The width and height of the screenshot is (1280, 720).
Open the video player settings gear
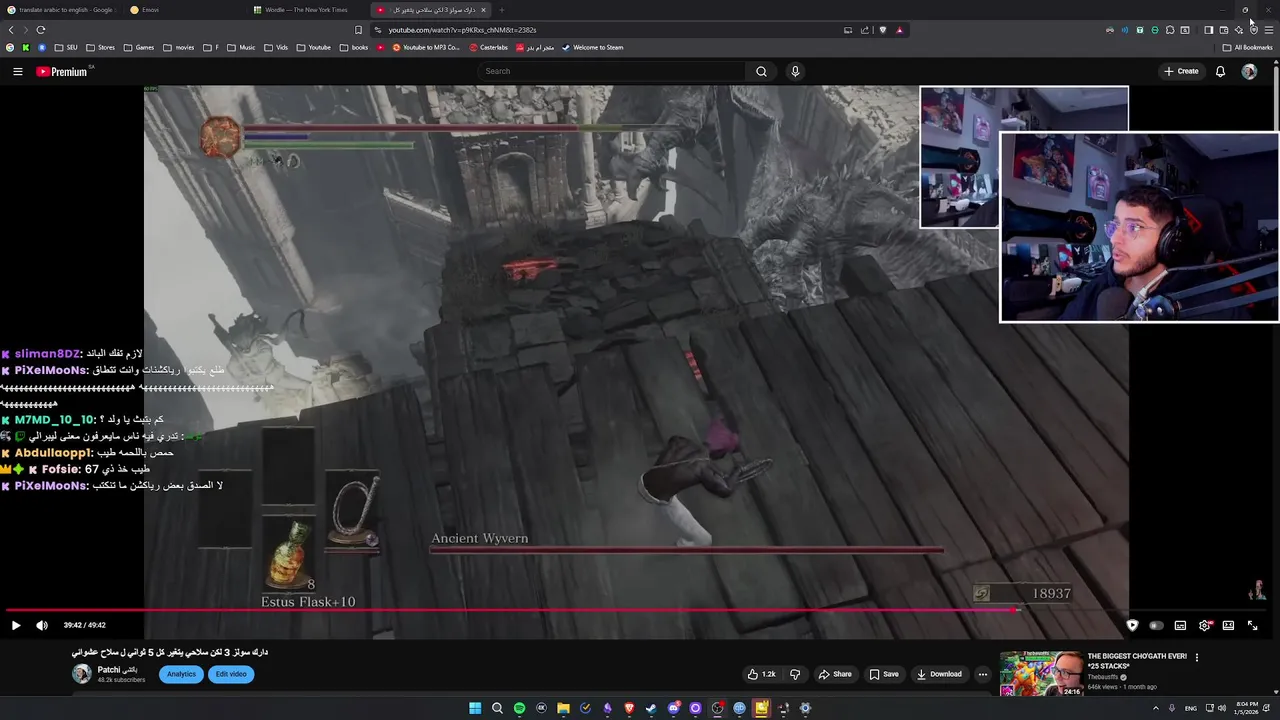(x=1204, y=625)
